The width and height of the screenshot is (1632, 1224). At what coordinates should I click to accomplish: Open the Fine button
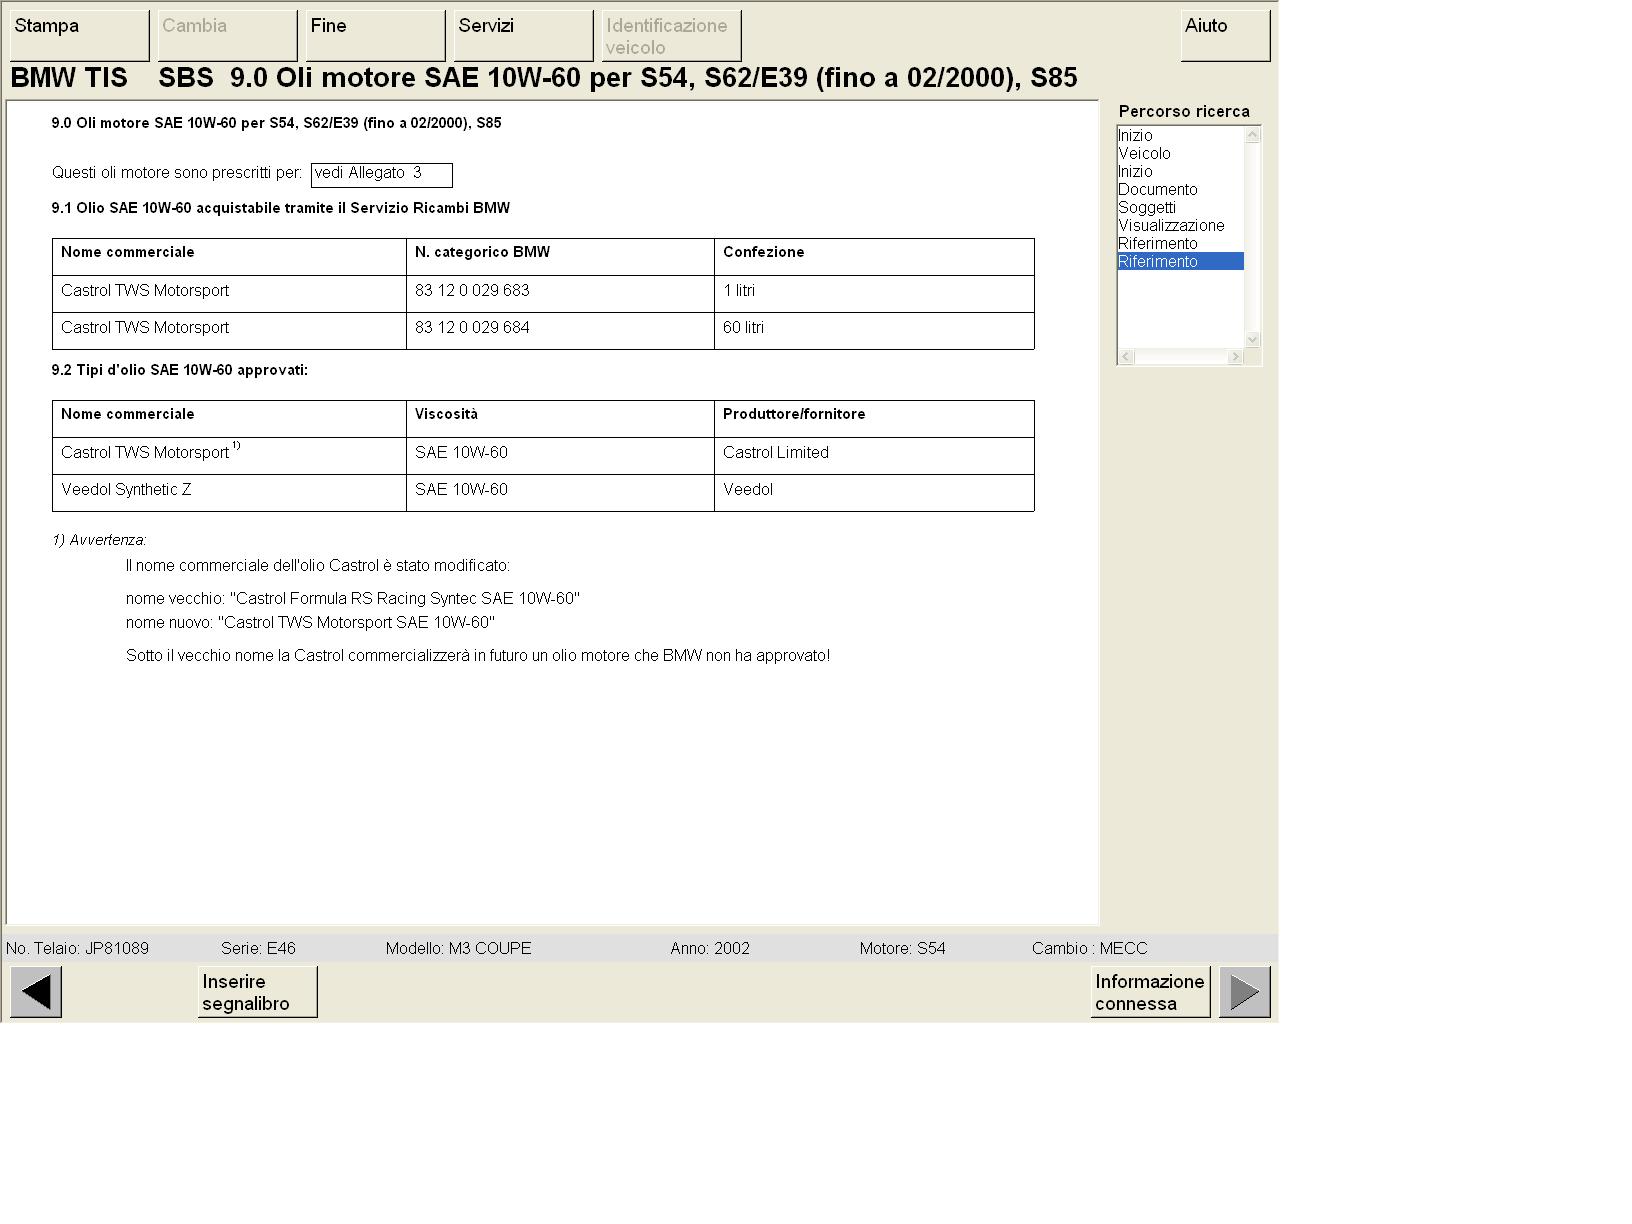pos(376,36)
